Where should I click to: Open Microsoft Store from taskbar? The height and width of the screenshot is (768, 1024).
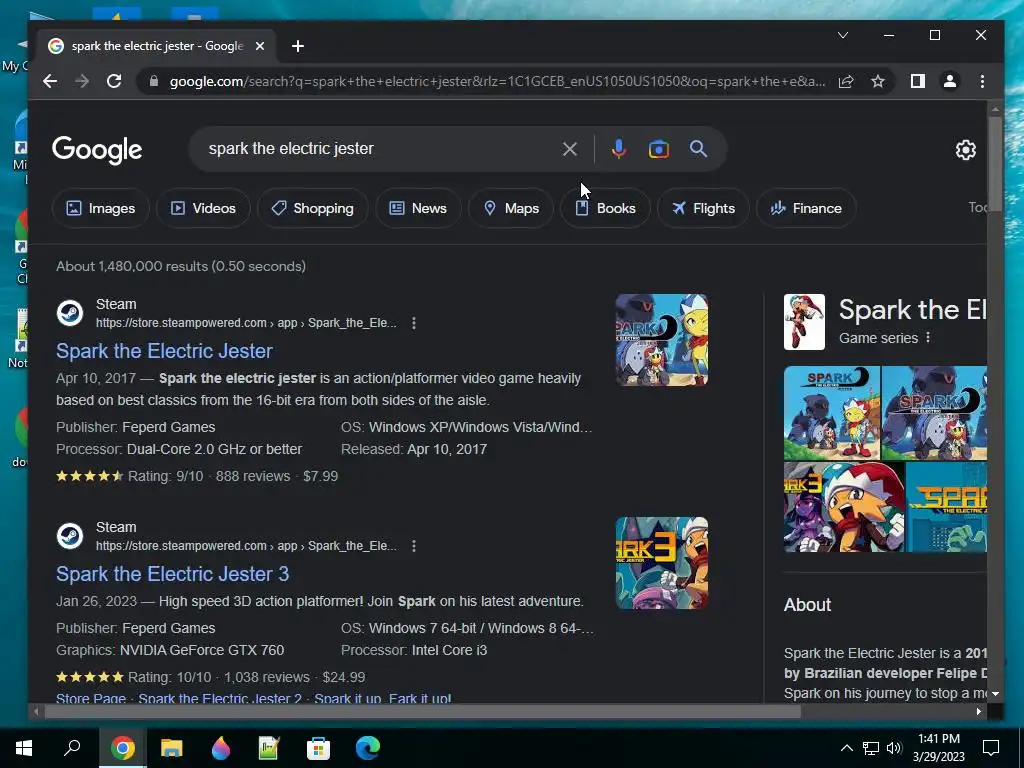pyautogui.click(x=319, y=748)
